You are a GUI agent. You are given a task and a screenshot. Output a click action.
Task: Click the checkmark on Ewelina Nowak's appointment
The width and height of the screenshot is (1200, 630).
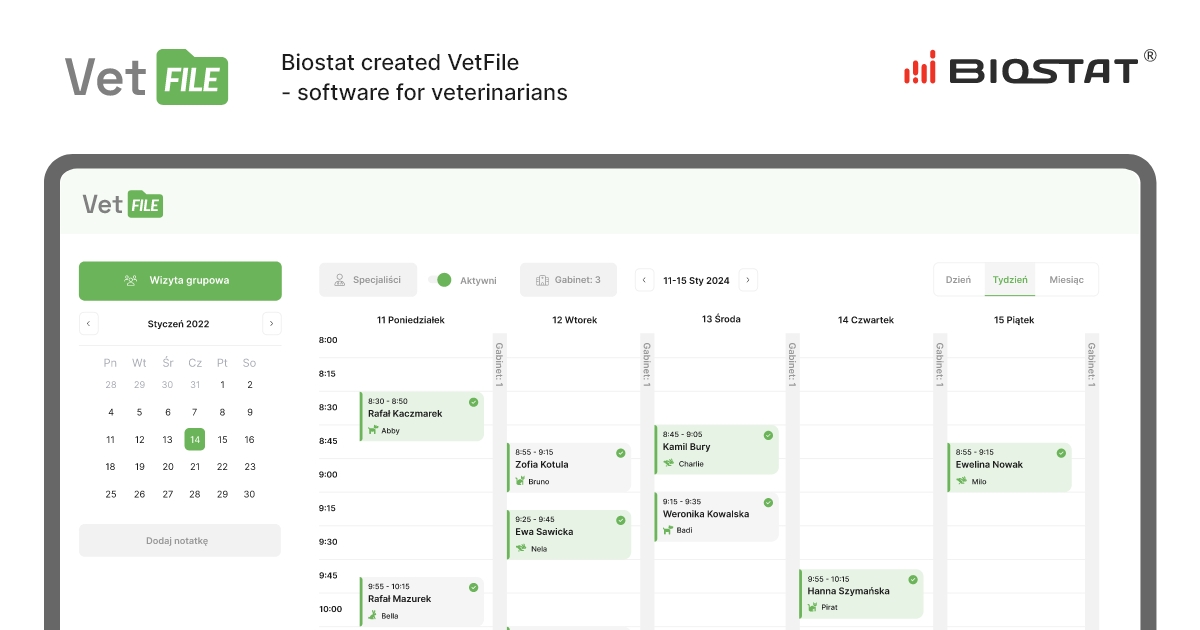coord(1061,455)
